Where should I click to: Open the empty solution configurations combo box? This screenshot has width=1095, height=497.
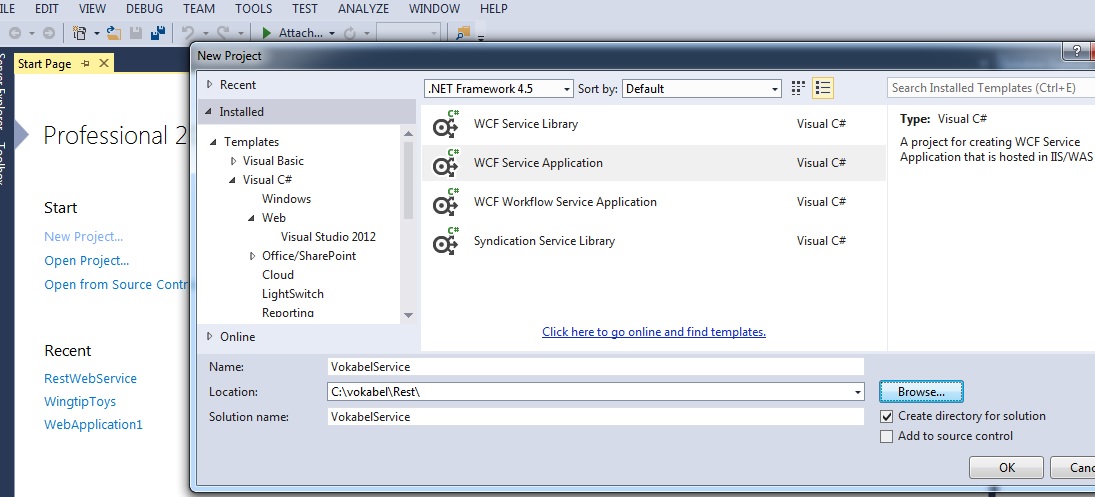click(409, 33)
